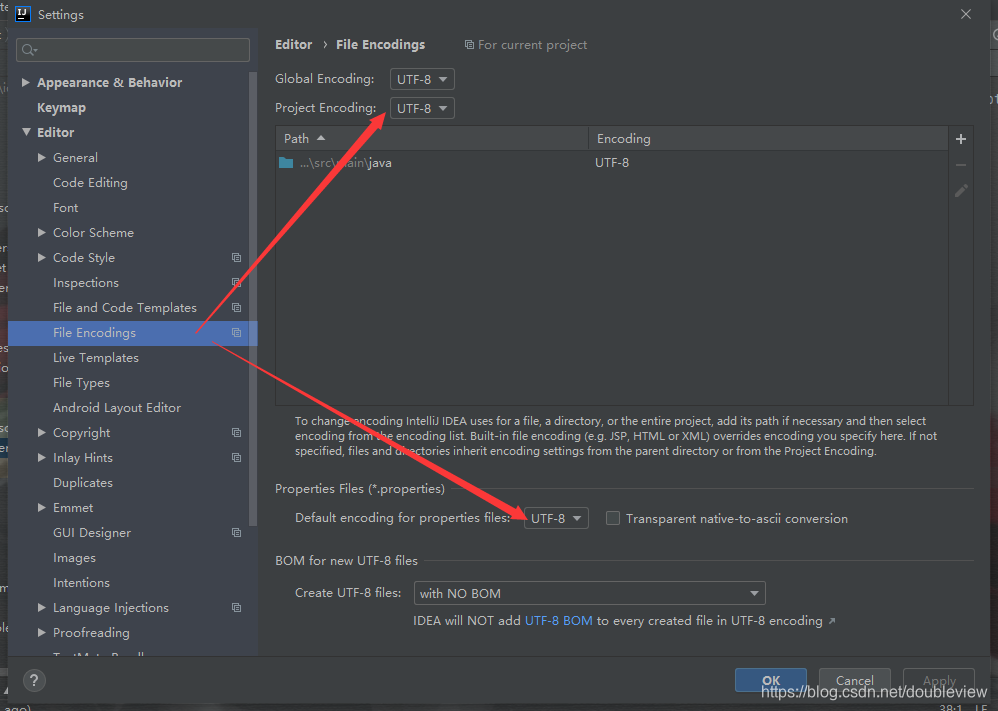Open Live Templates settings
This screenshot has height=711, width=998.
pyautogui.click(x=96, y=358)
